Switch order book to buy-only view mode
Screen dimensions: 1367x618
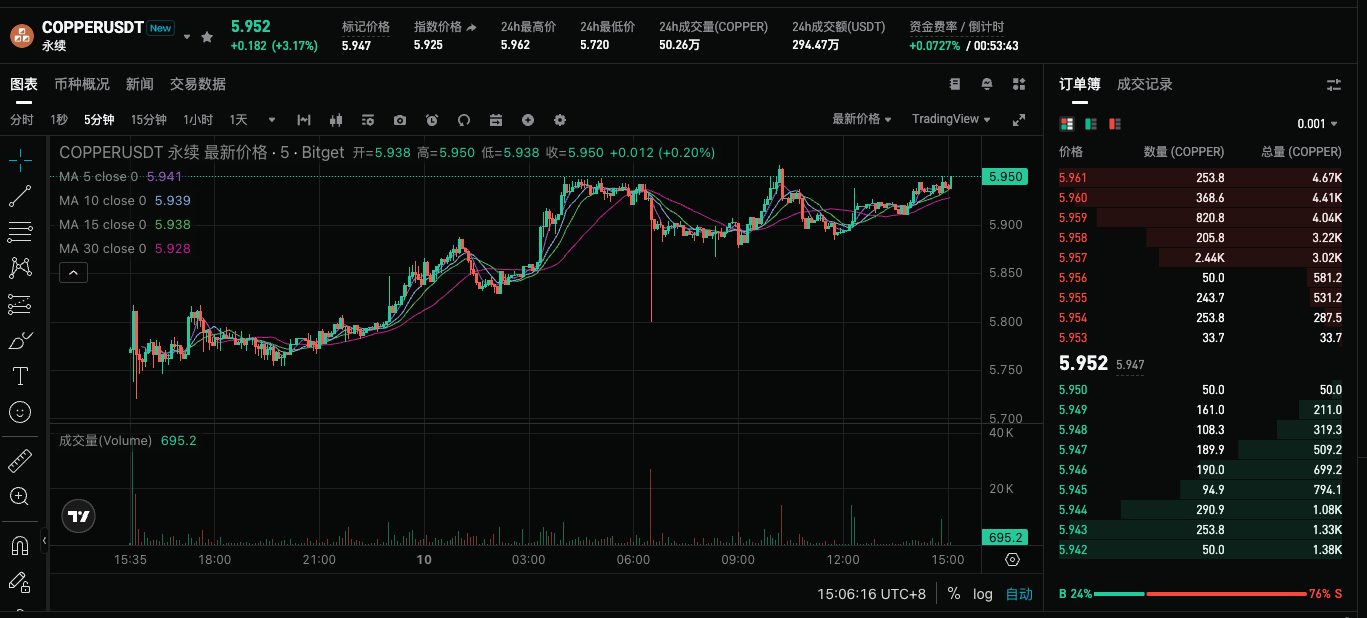click(1090, 122)
